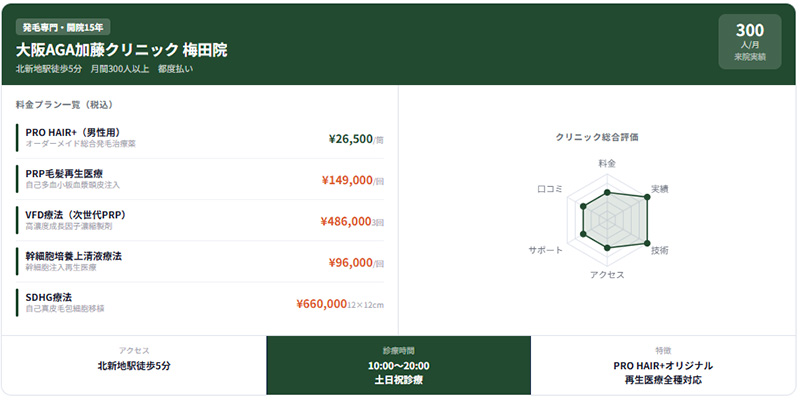Viewport: 800px width, 400px height.
Task: Click the 300人/月 来院実績 stat box
Action: click(x=749, y=42)
